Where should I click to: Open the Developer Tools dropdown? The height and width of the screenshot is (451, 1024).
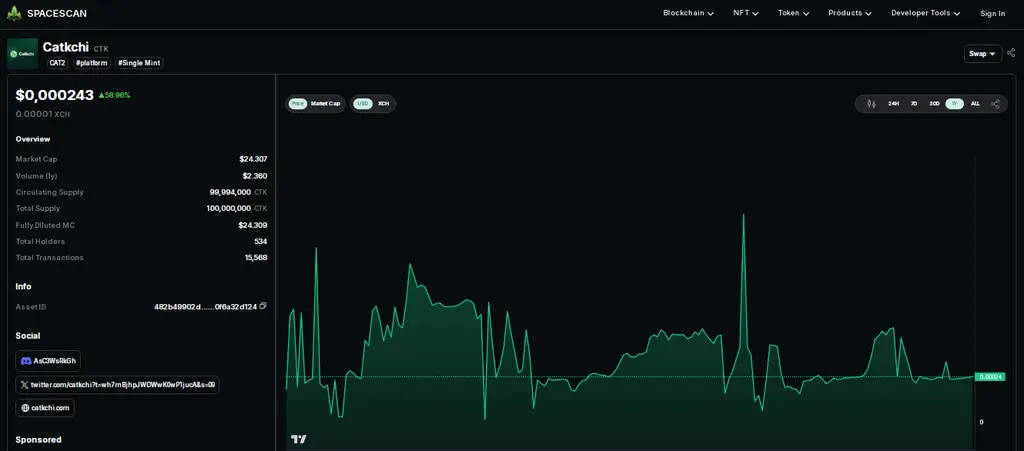click(x=925, y=13)
